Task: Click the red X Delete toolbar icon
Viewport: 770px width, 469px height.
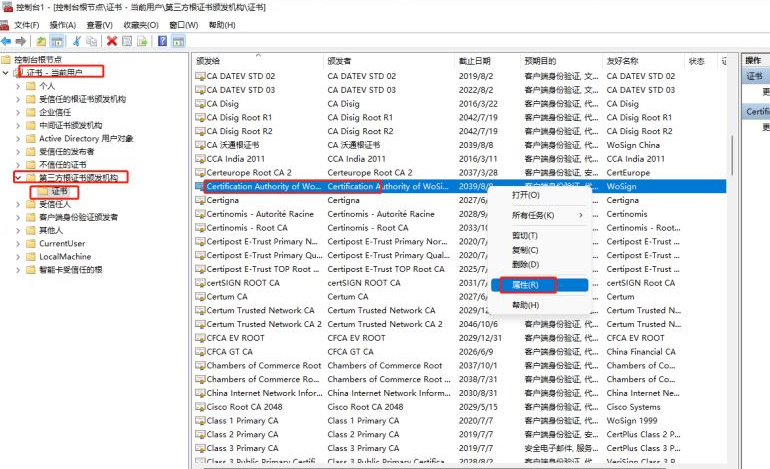Action: coord(111,41)
